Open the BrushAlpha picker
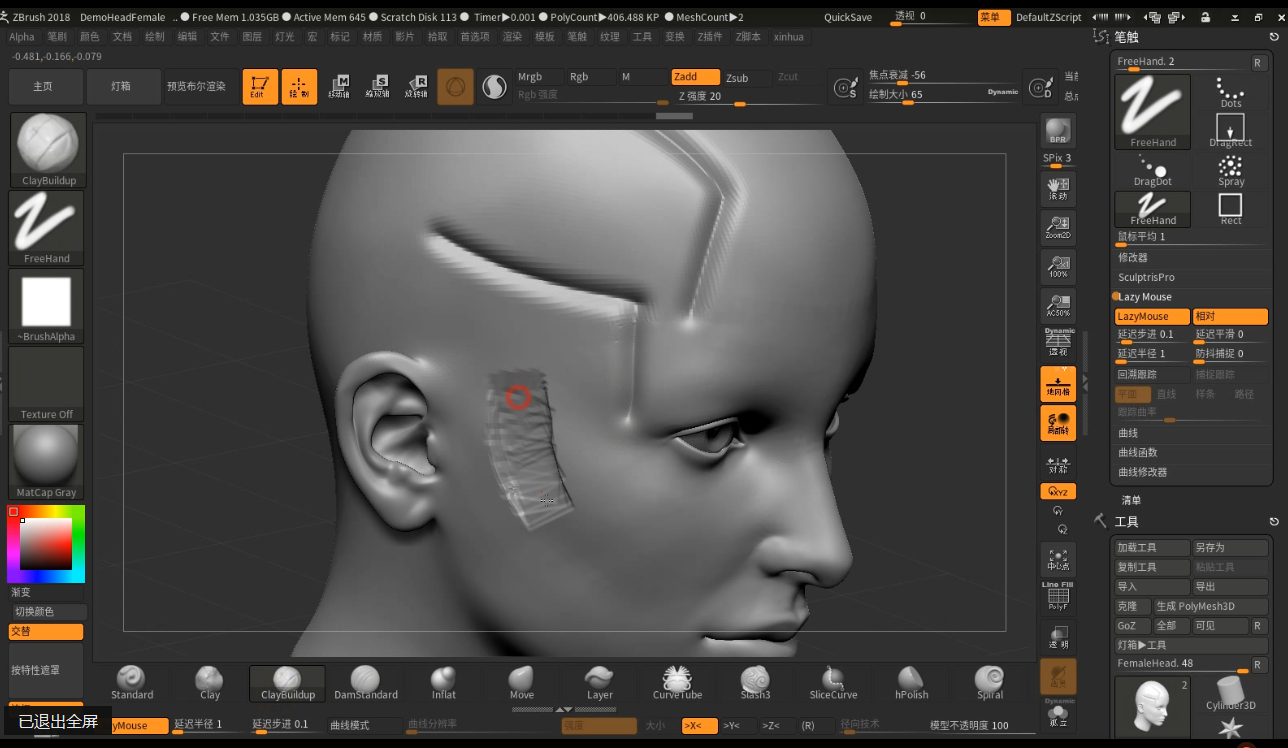 (47, 306)
